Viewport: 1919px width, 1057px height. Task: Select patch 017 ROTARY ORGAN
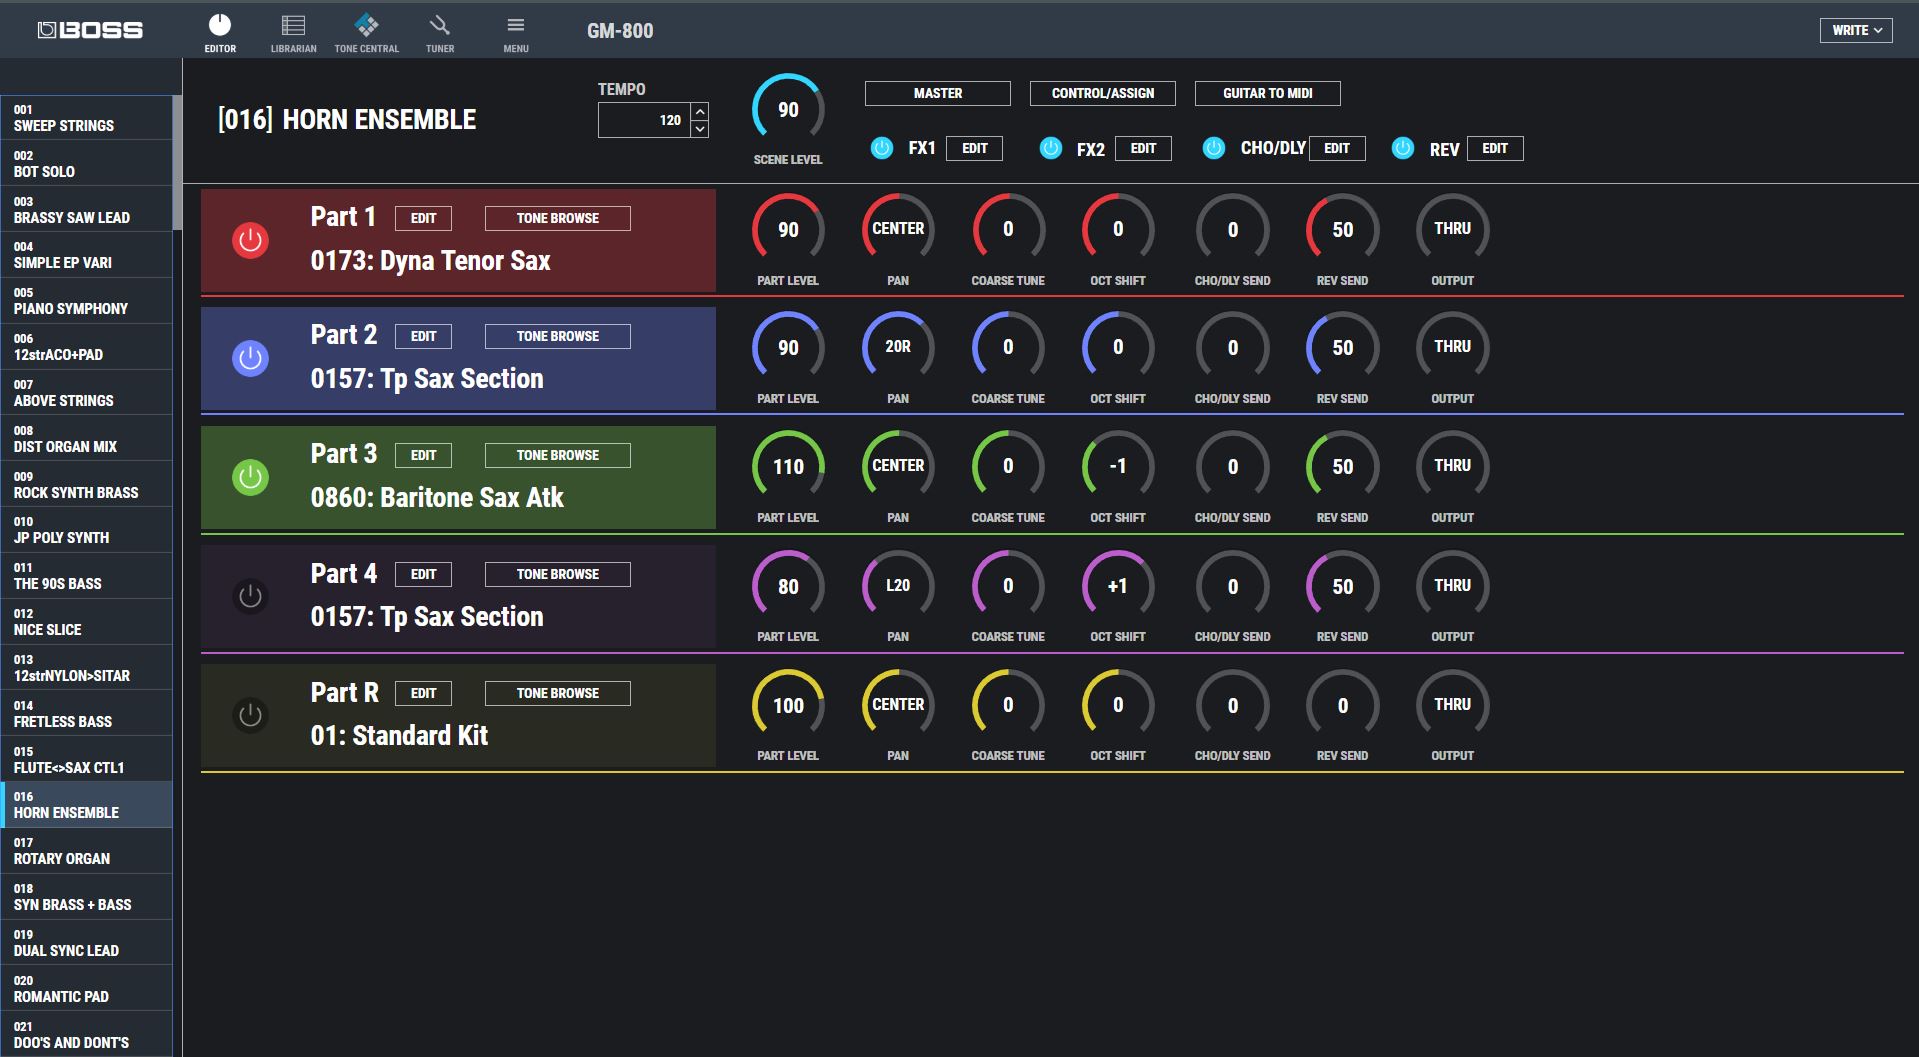[87, 851]
